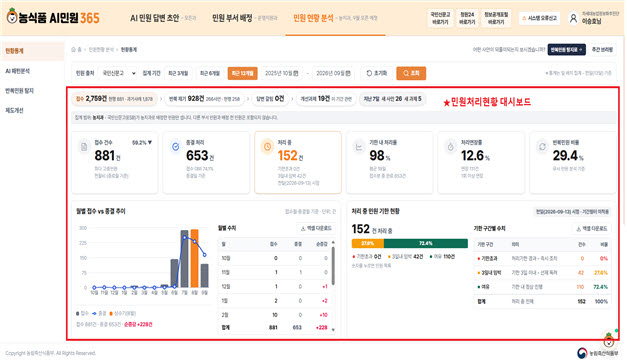Toggle 접수 legend item under chart
The image size is (627, 363).
[82, 313]
